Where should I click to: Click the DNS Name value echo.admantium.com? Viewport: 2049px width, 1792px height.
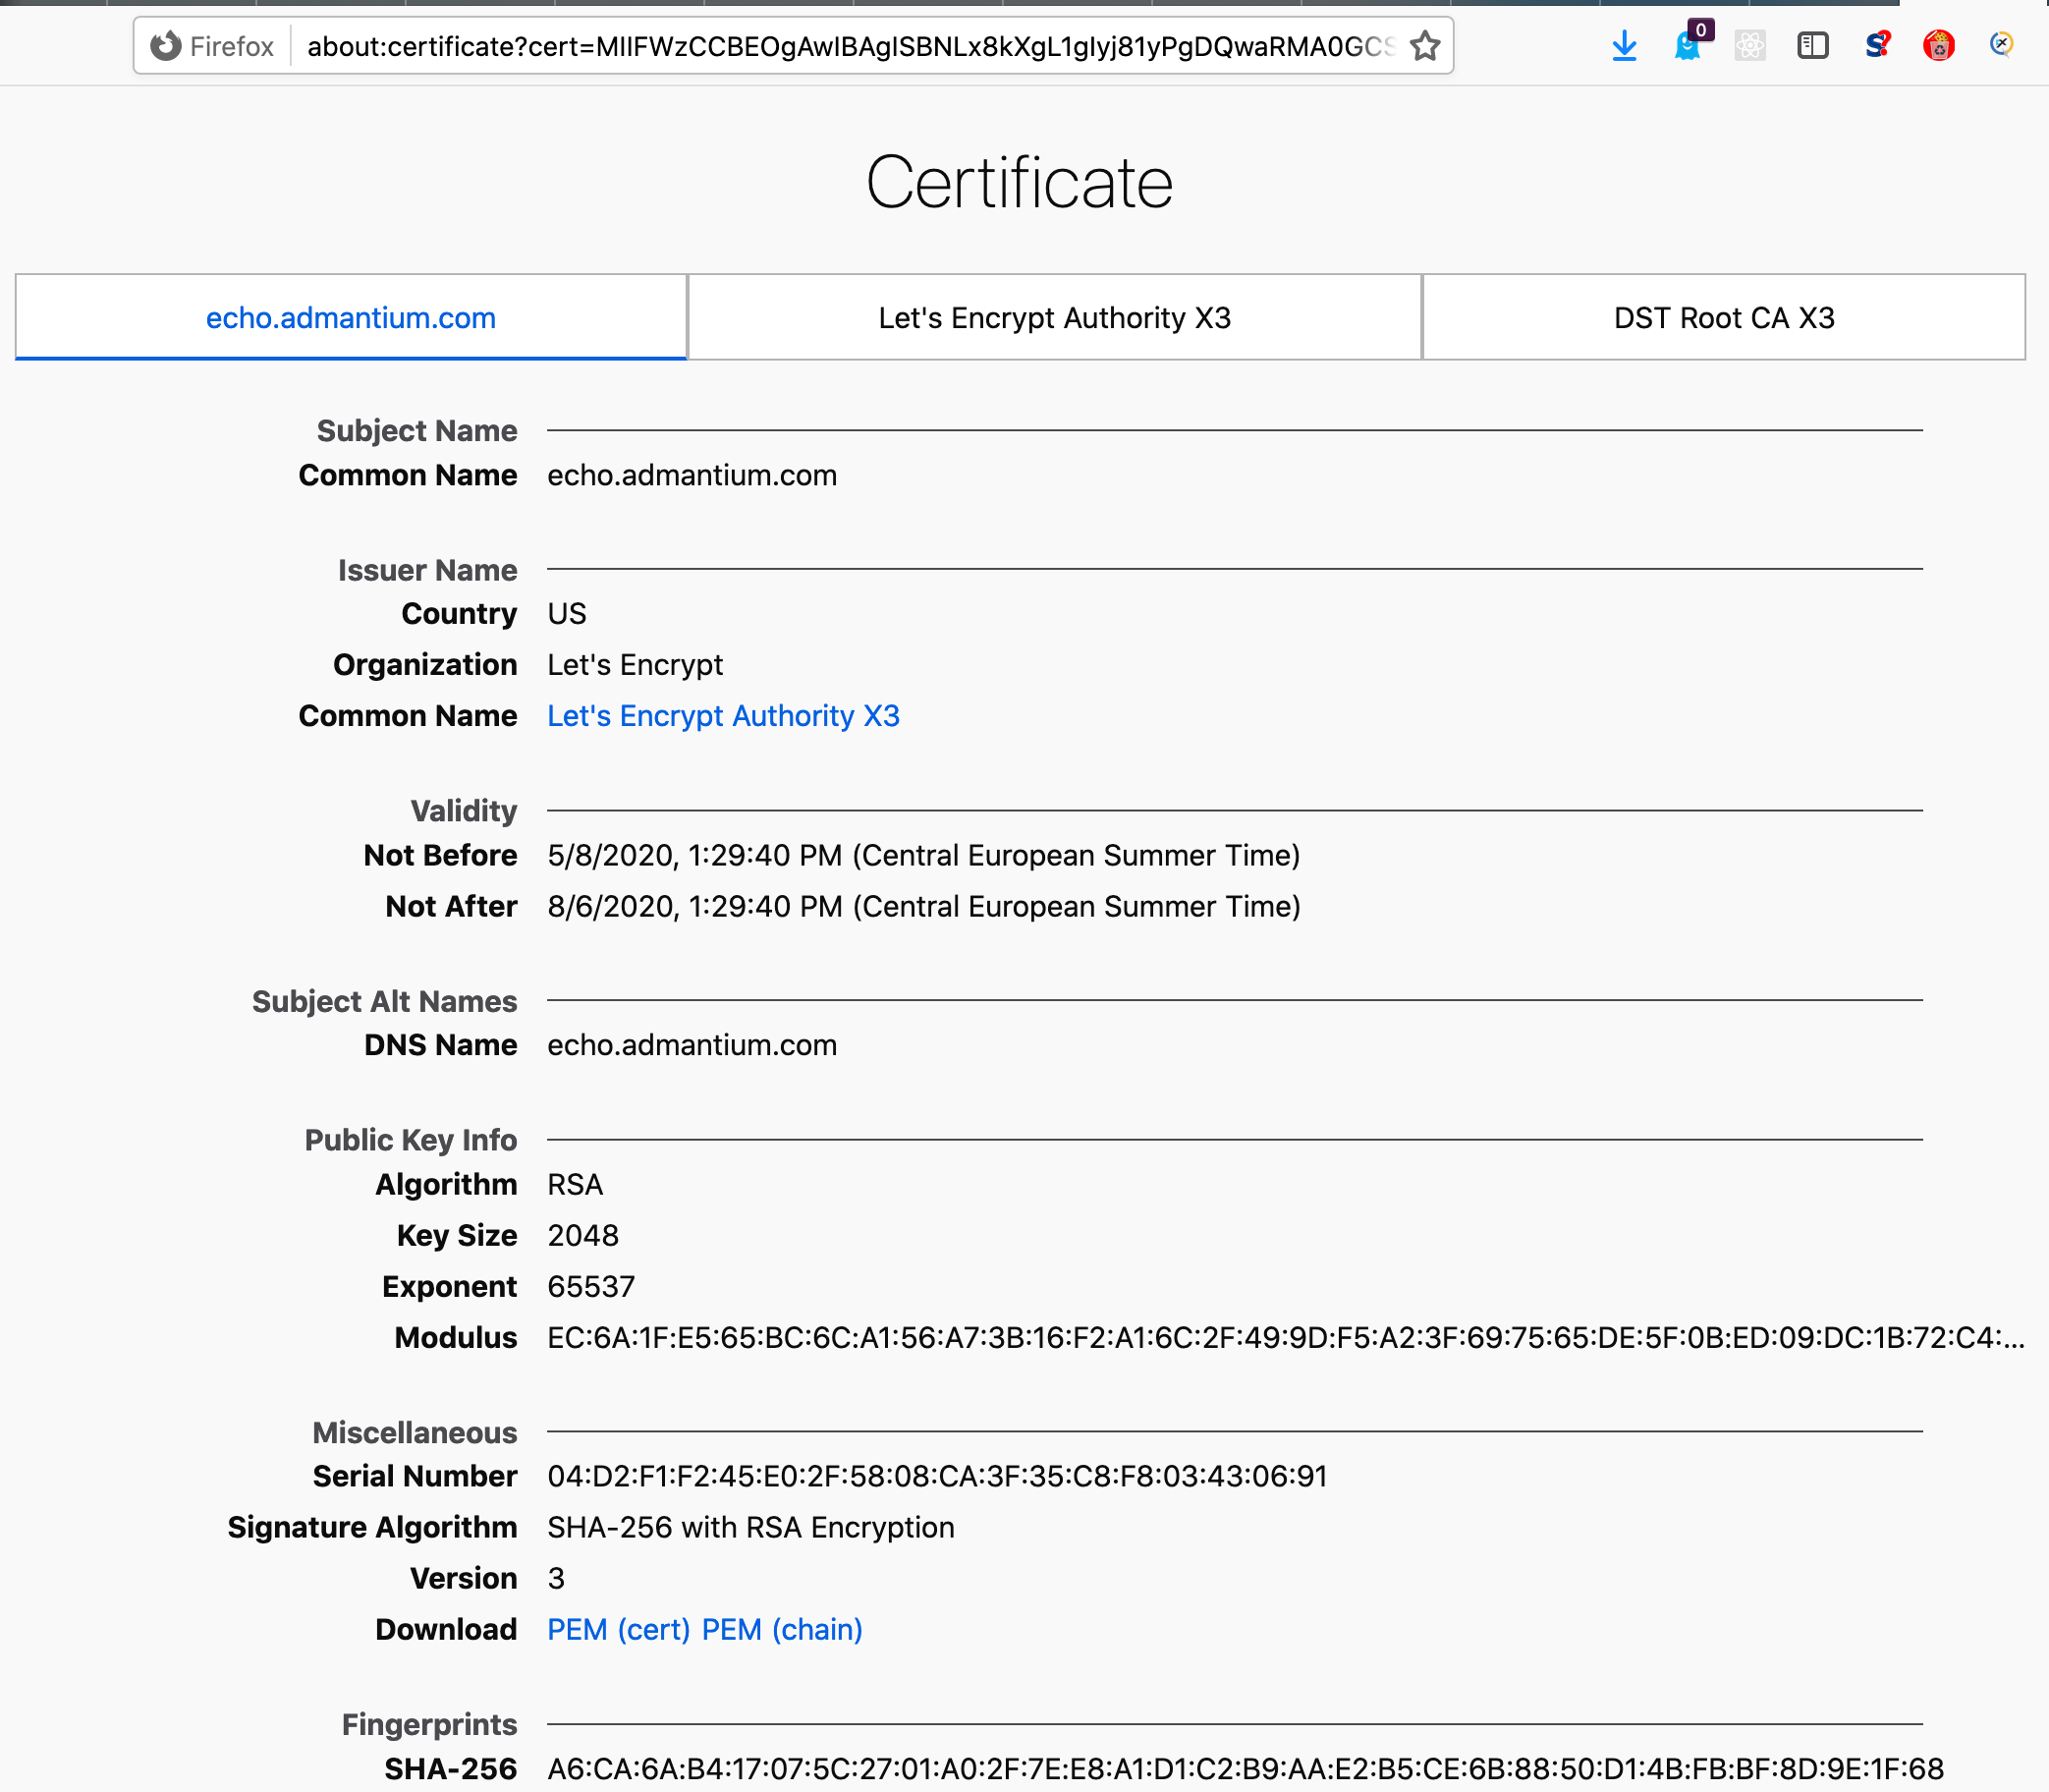[x=692, y=1045]
